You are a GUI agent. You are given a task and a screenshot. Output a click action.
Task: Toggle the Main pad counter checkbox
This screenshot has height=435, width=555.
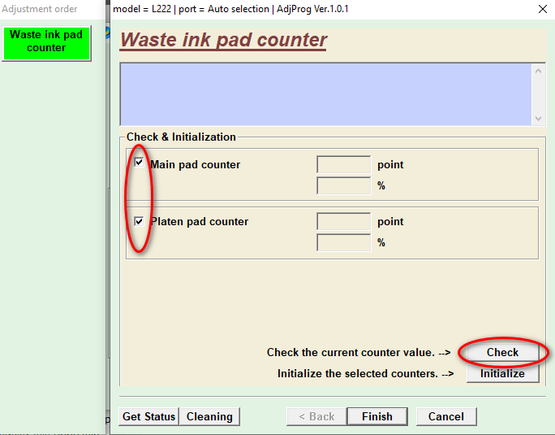click(139, 162)
